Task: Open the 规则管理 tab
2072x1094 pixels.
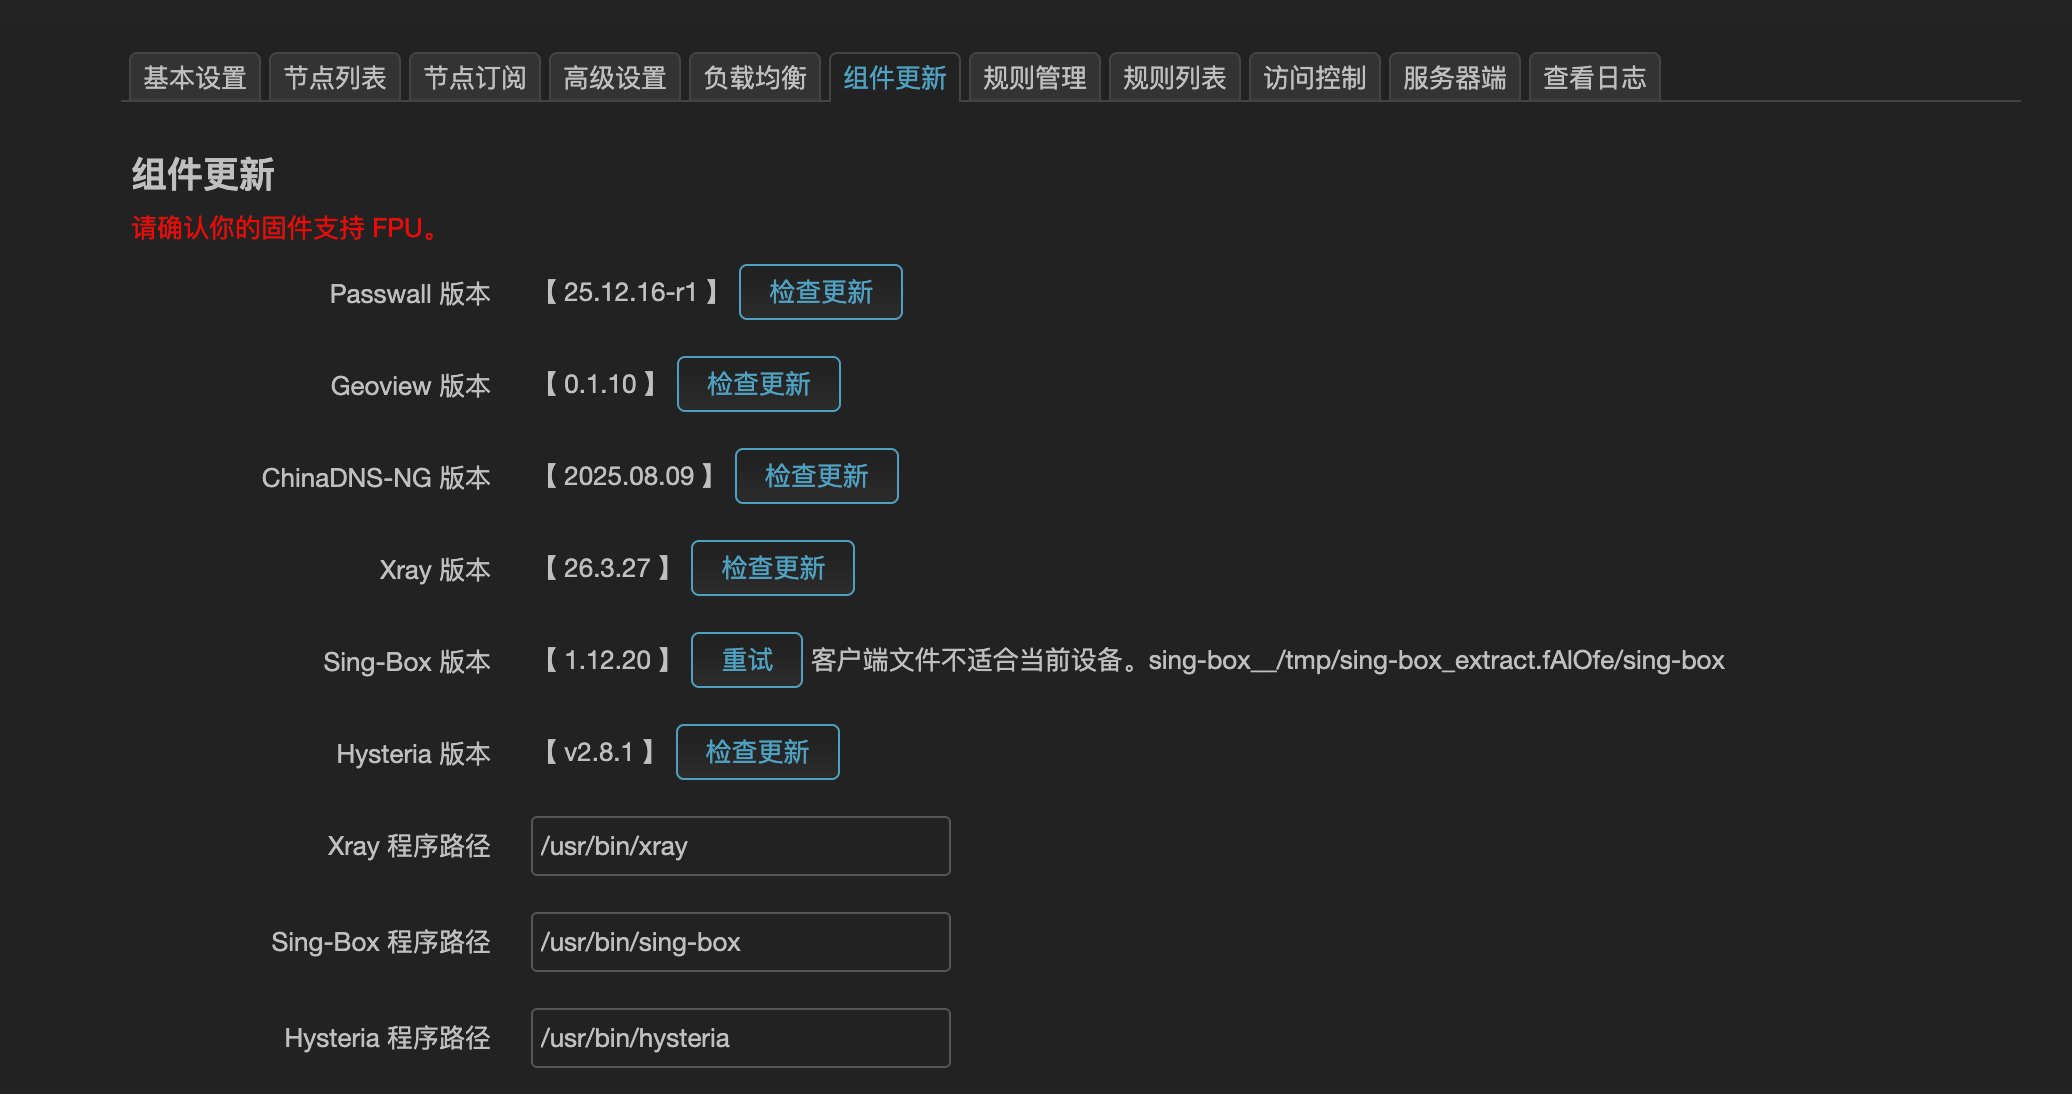Action: [x=1034, y=76]
